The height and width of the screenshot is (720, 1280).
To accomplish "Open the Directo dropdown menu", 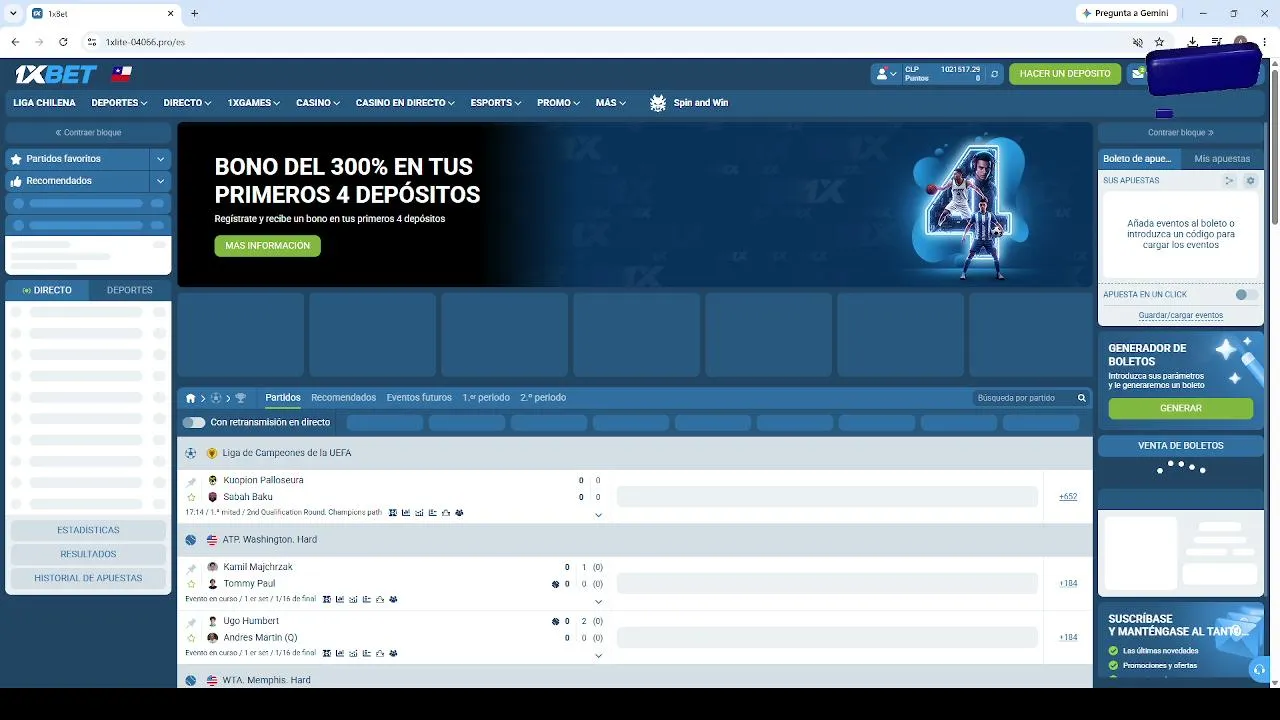I will pos(187,103).
